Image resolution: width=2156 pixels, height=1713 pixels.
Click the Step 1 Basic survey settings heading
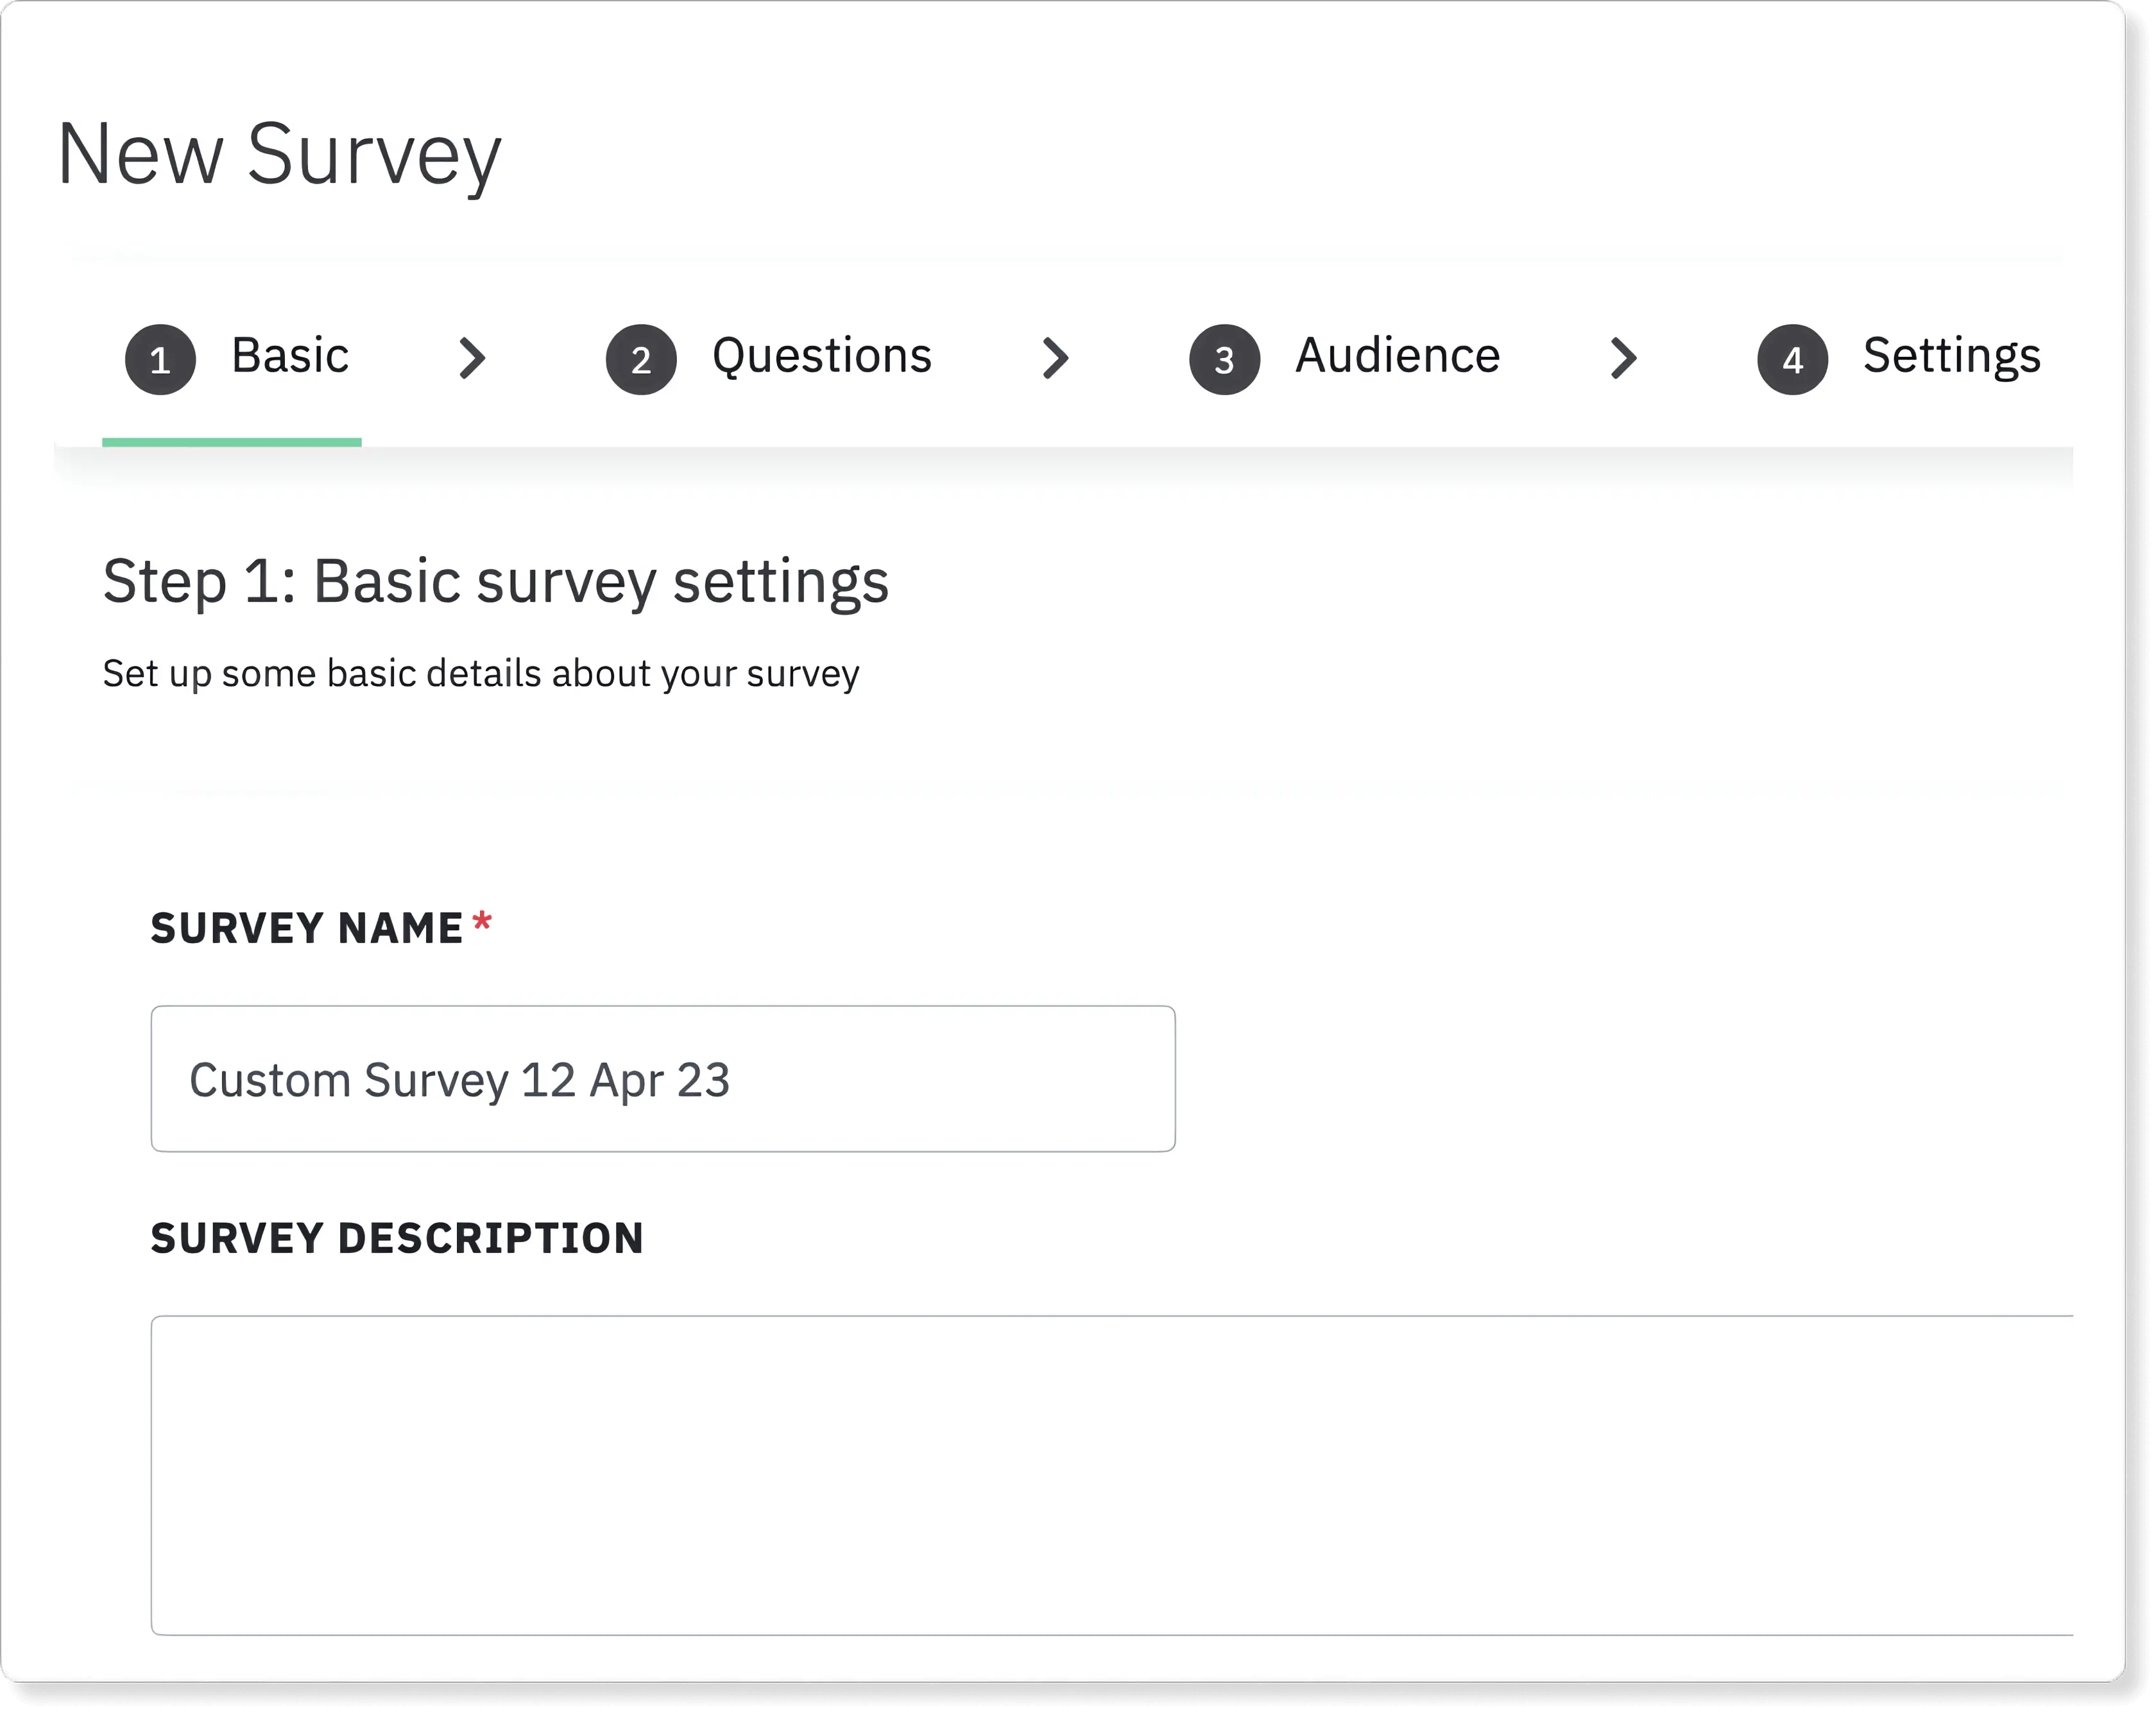495,581
